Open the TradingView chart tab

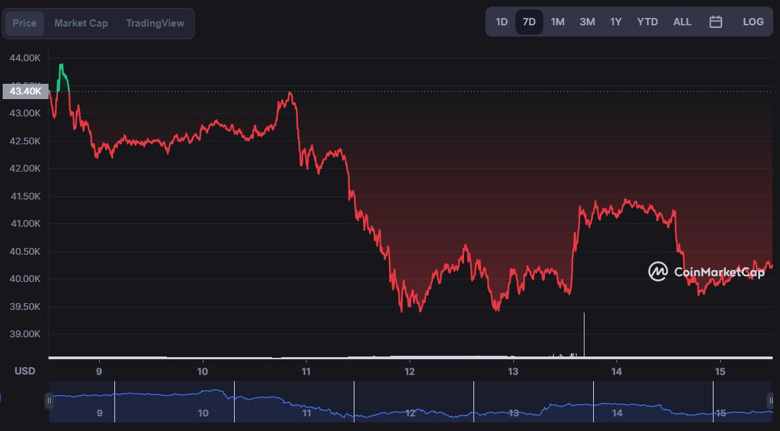pos(155,23)
